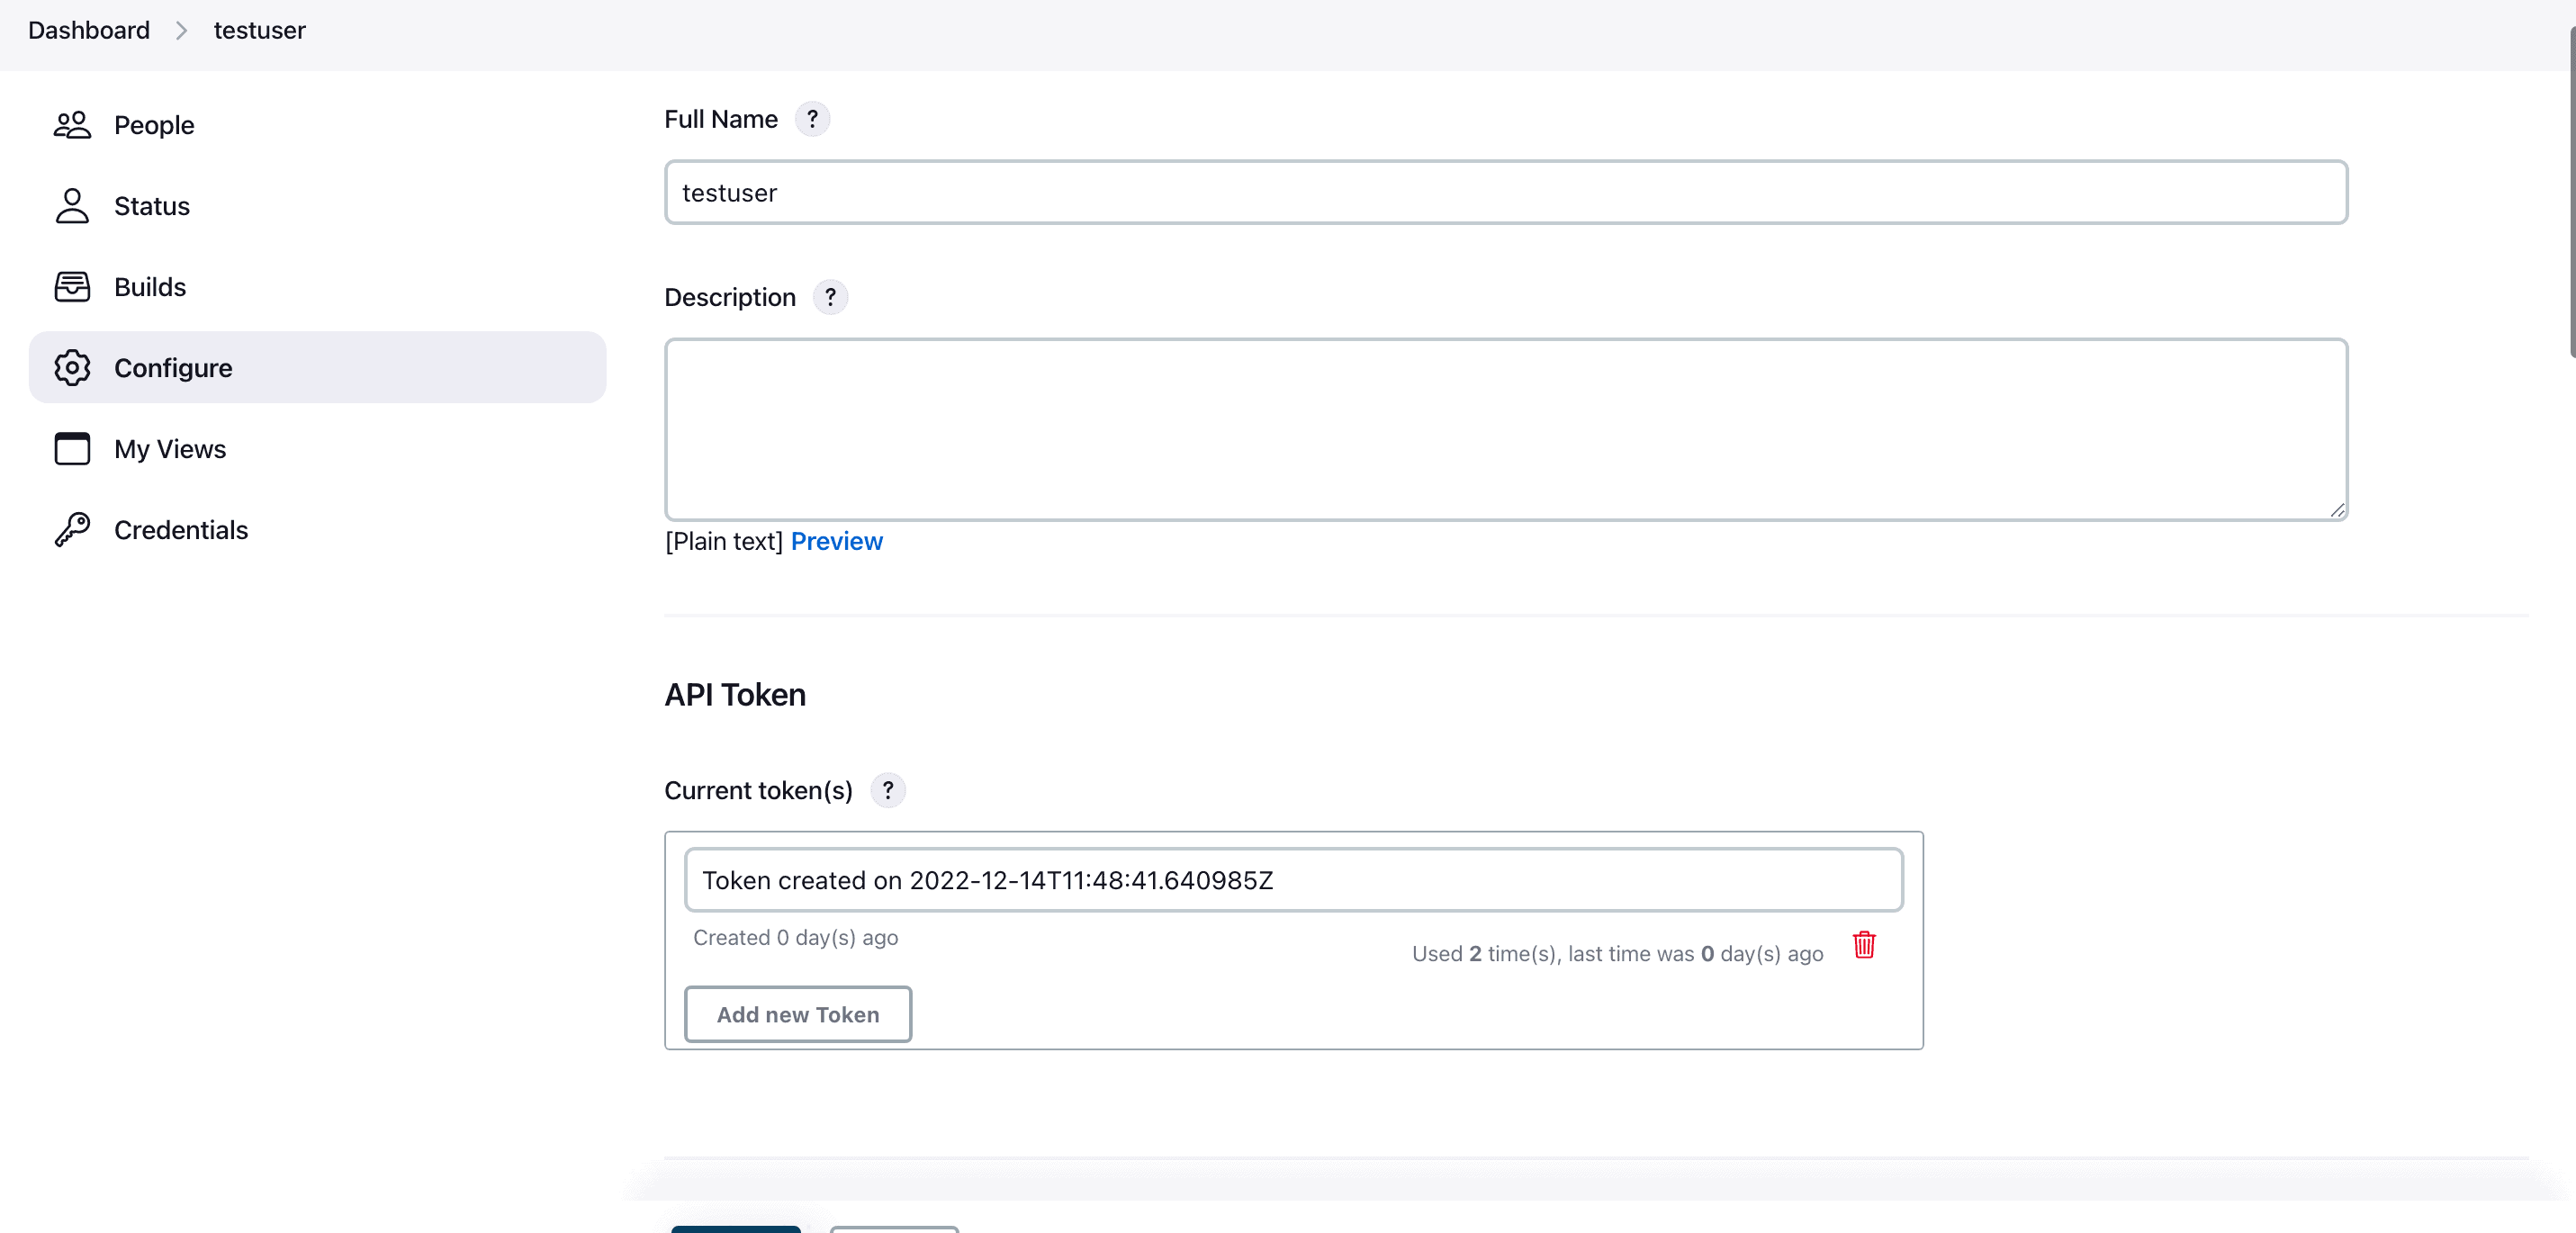Click the Configure gear icon
Image resolution: width=2576 pixels, height=1233 pixels.
(x=72, y=367)
